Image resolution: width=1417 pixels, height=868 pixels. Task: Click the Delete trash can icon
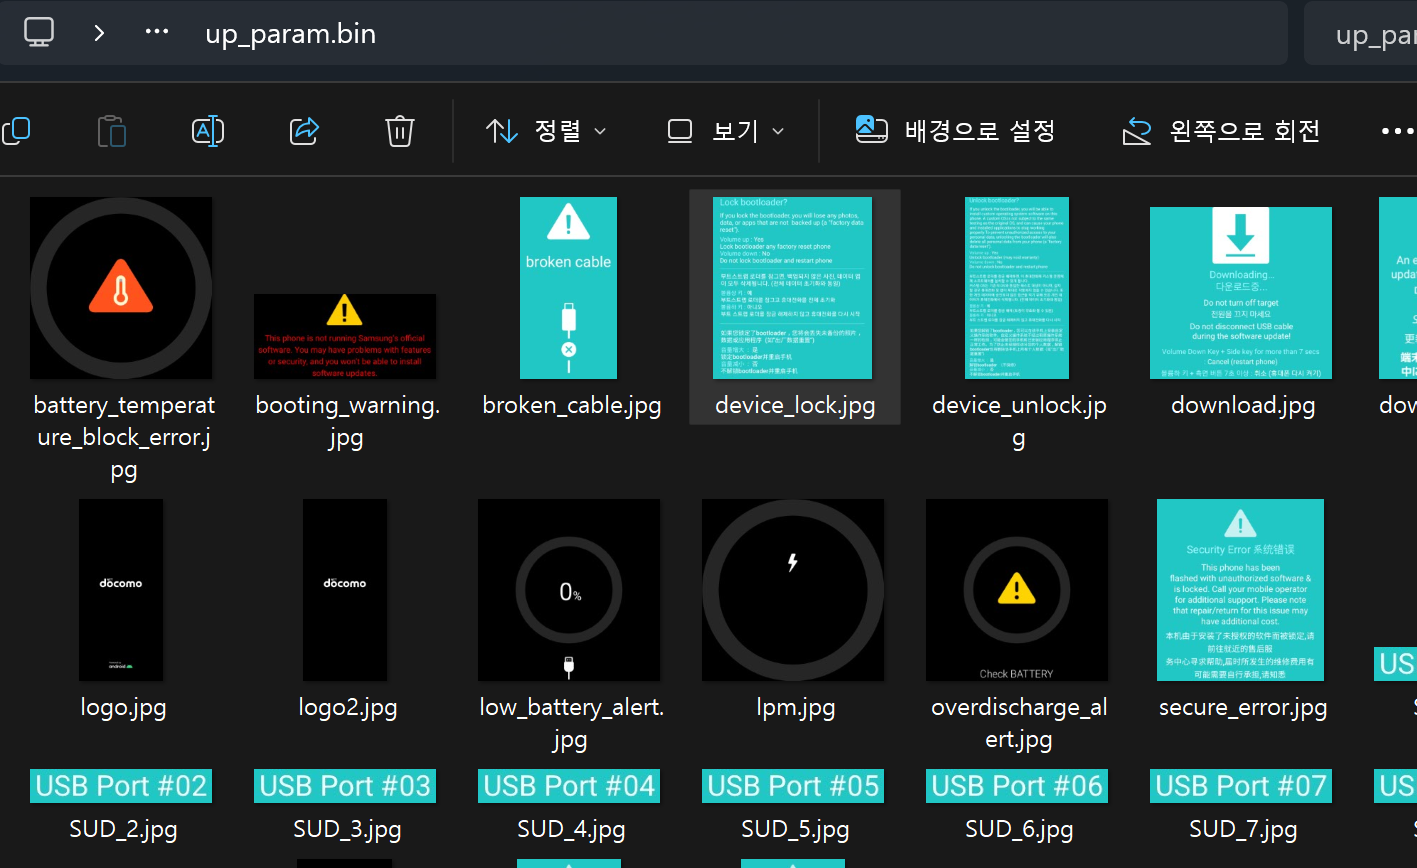(400, 131)
